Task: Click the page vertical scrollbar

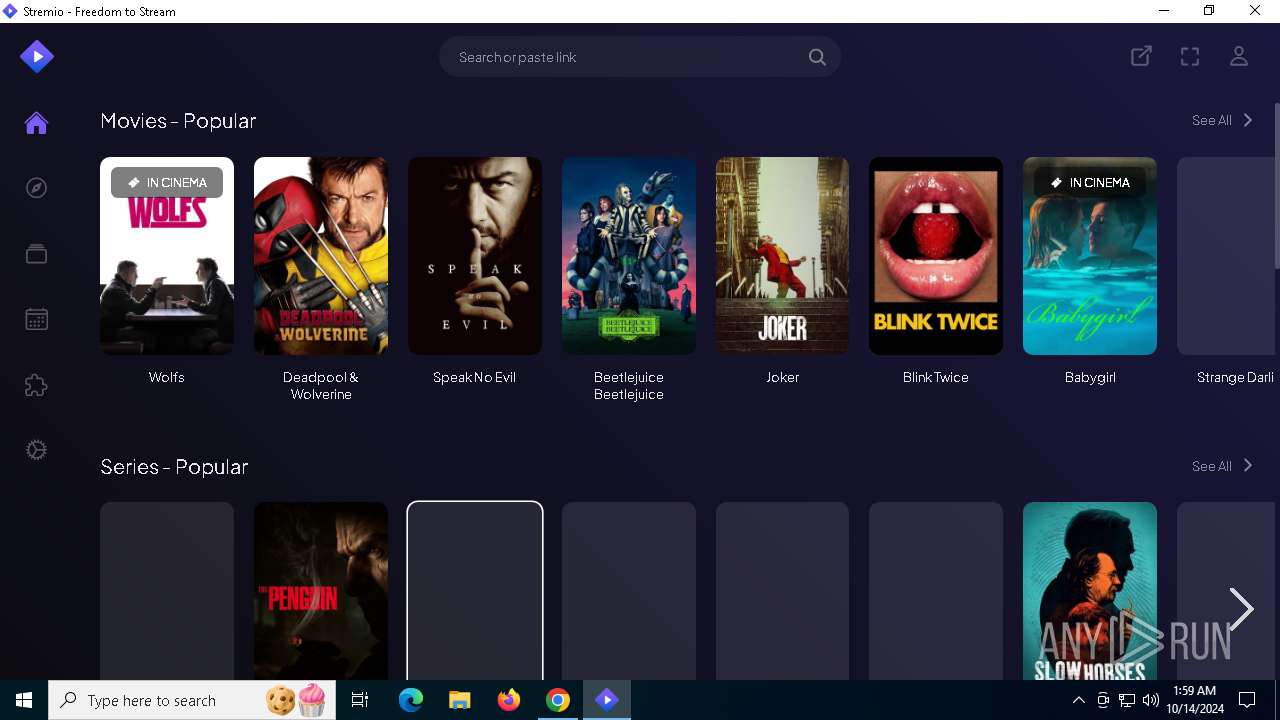Action: (x=1276, y=186)
